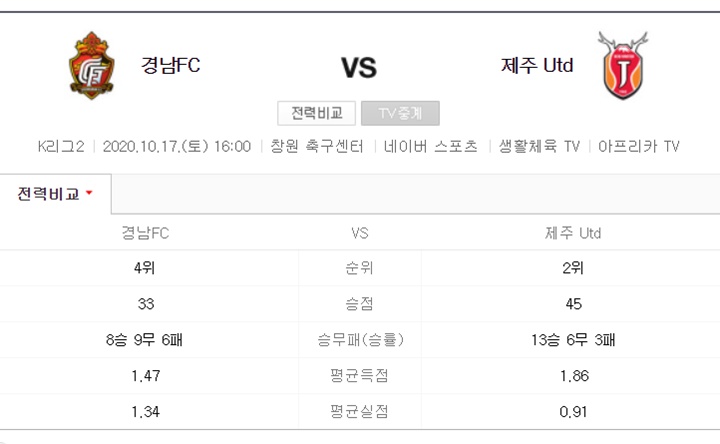This screenshot has width=720, height=444.
Task: Select the 생활체육 TV broadcast link
Action: tap(539, 146)
